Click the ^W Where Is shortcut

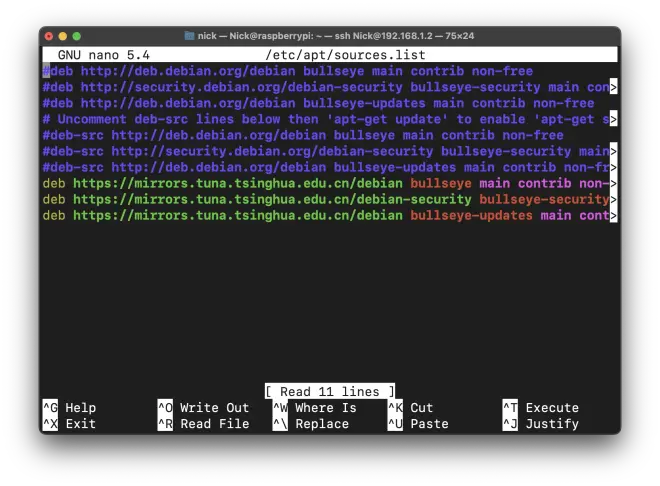[314, 408]
